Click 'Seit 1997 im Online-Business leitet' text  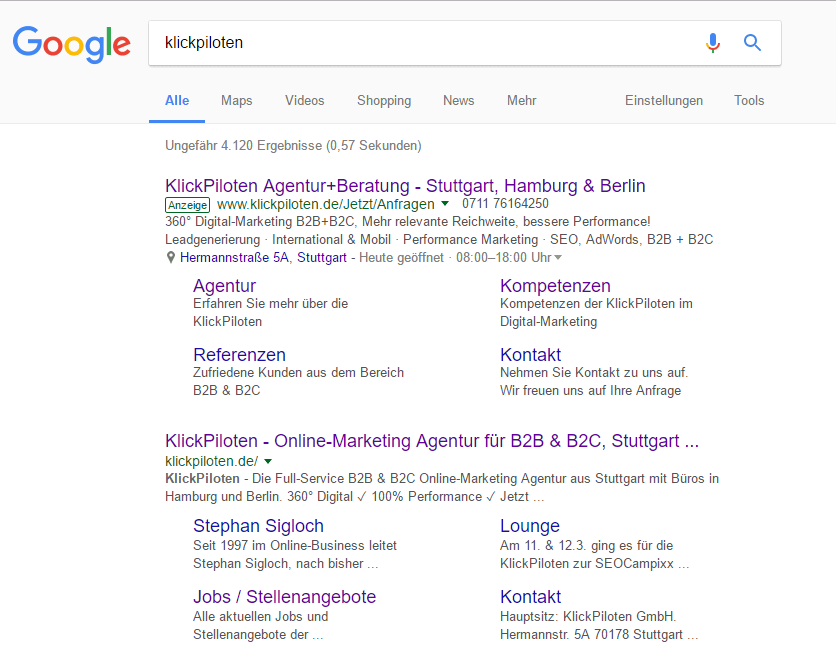click(x=295, y=545)
